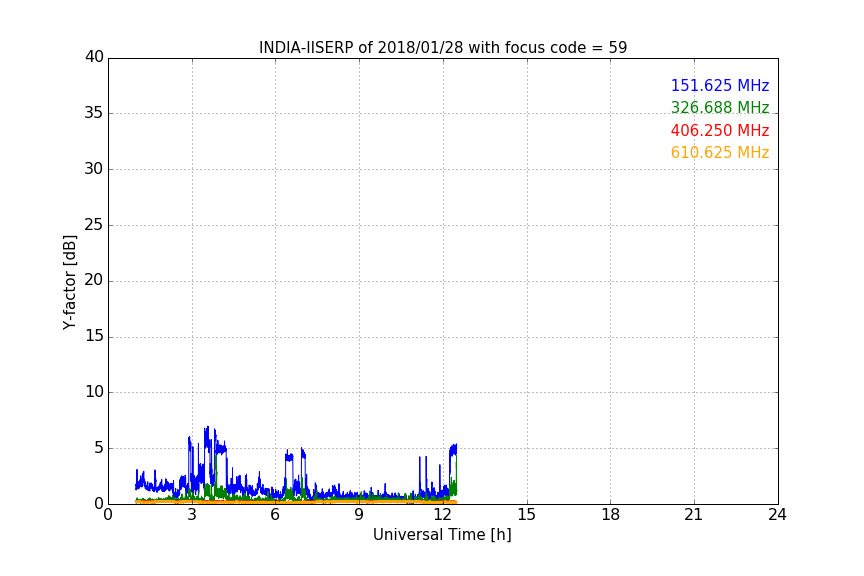The image size is (864, 576).
Task: Click the x-axis tick label 9
Action: pyautogui.click(x=359, y=515)
